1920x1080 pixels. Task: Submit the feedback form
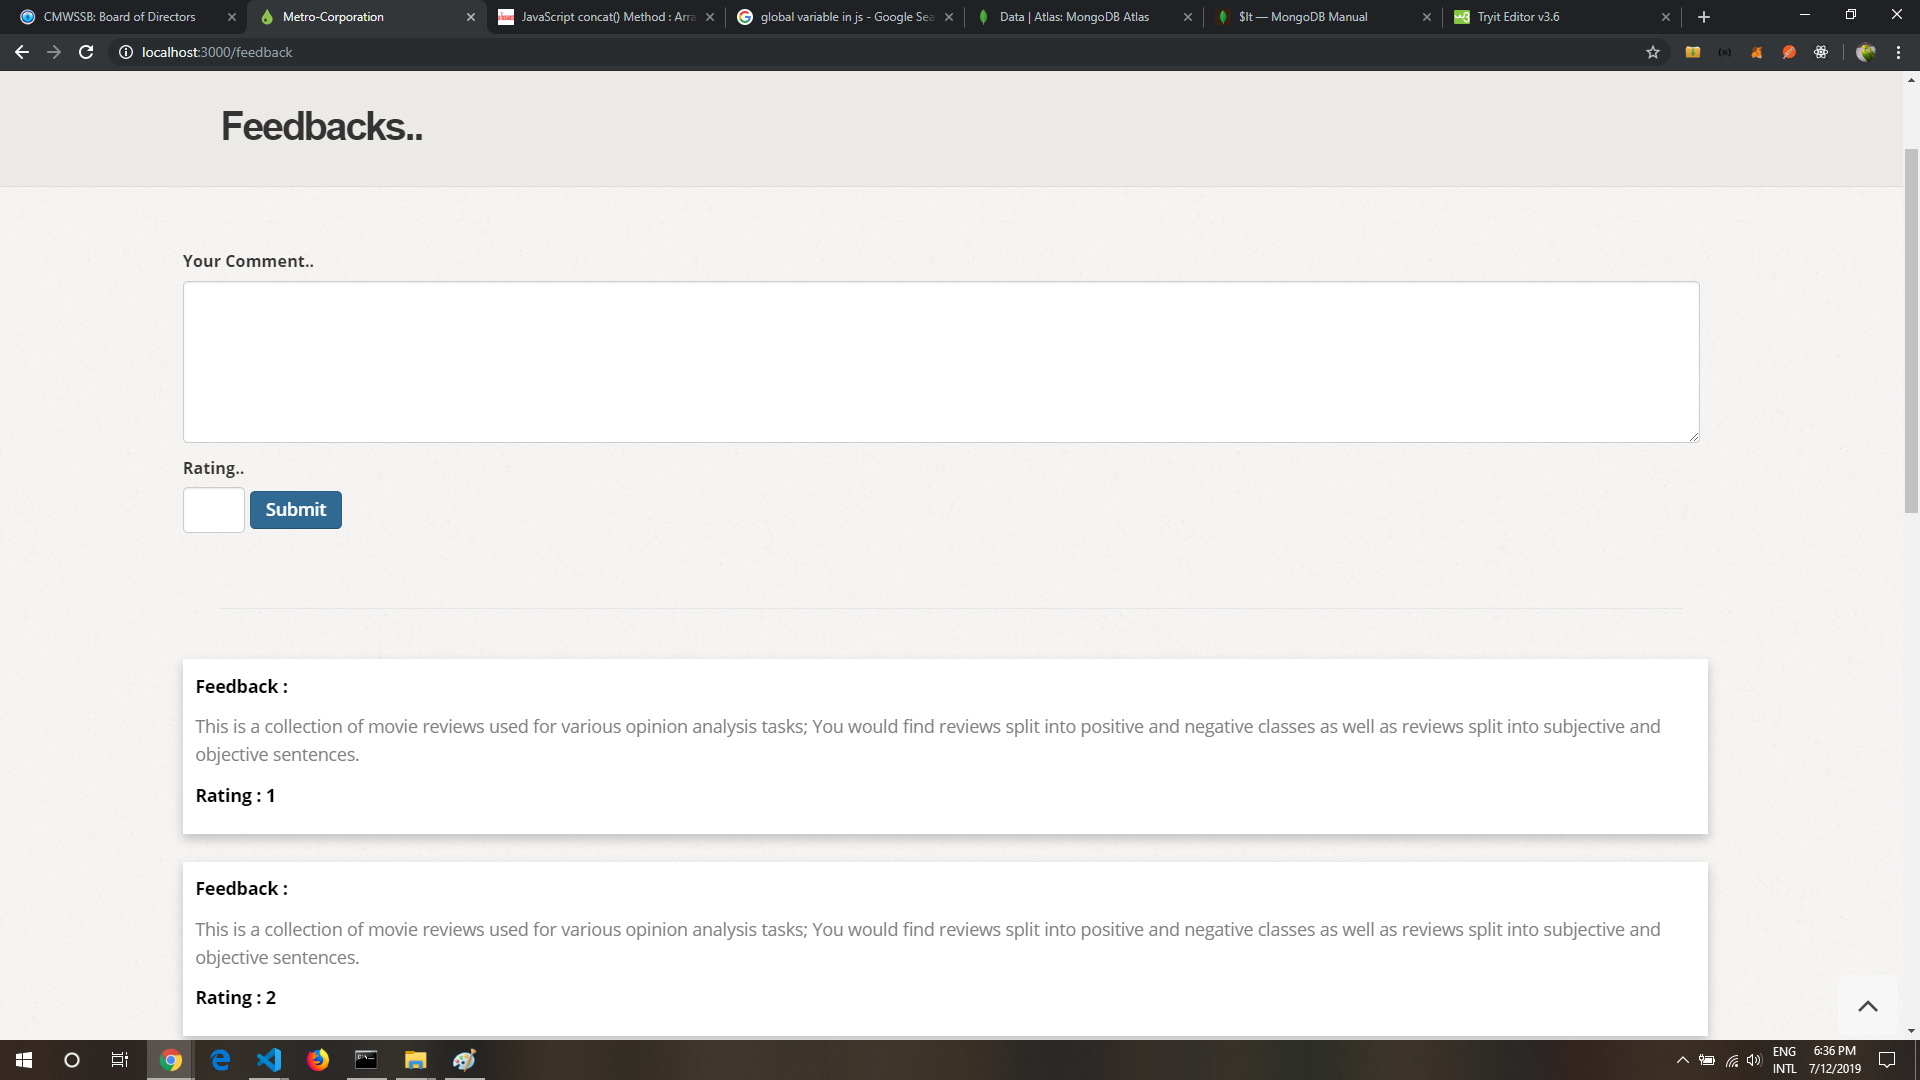click(296, 510)
